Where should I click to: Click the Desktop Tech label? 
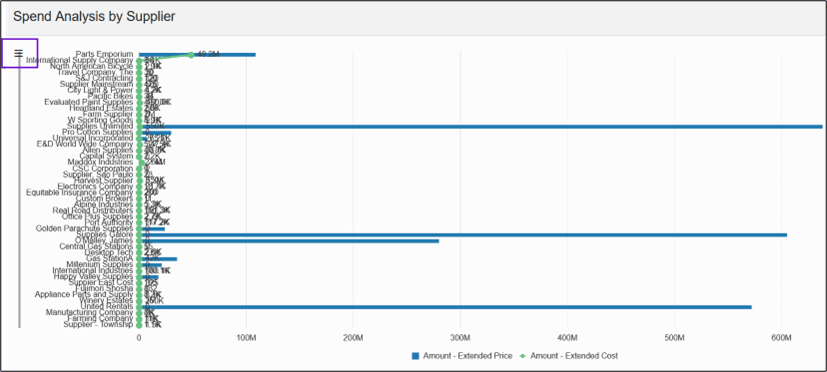109,253
